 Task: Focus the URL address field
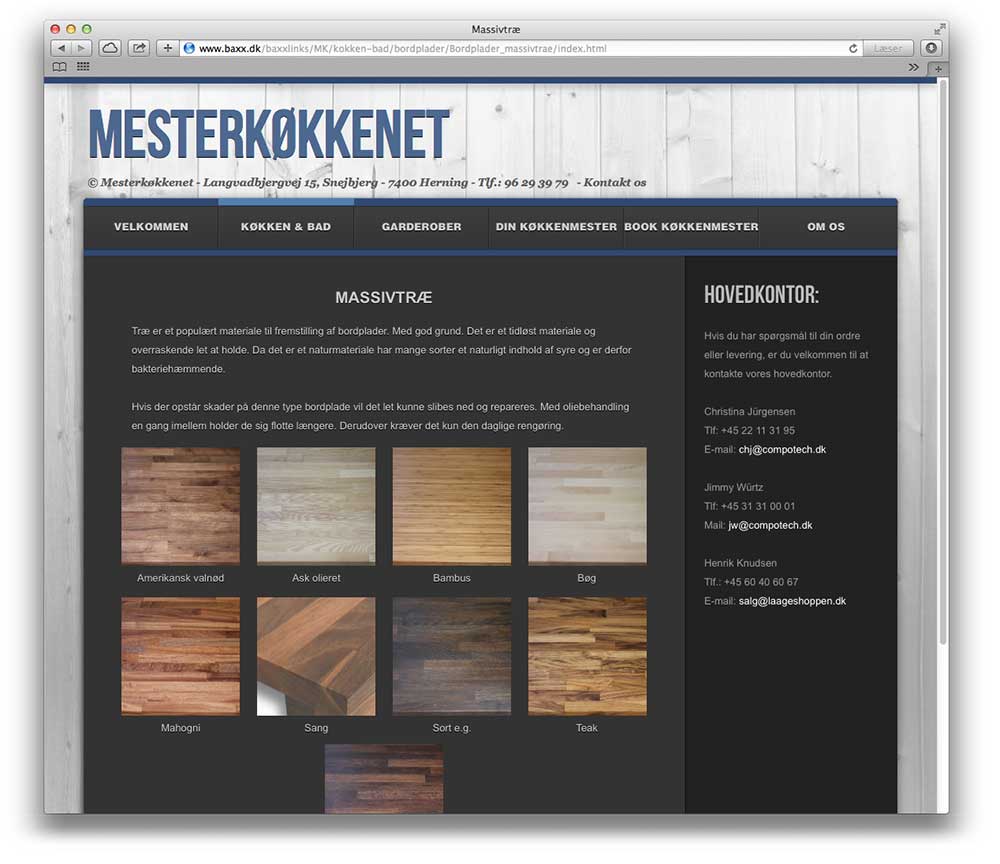tap(521, 48)
